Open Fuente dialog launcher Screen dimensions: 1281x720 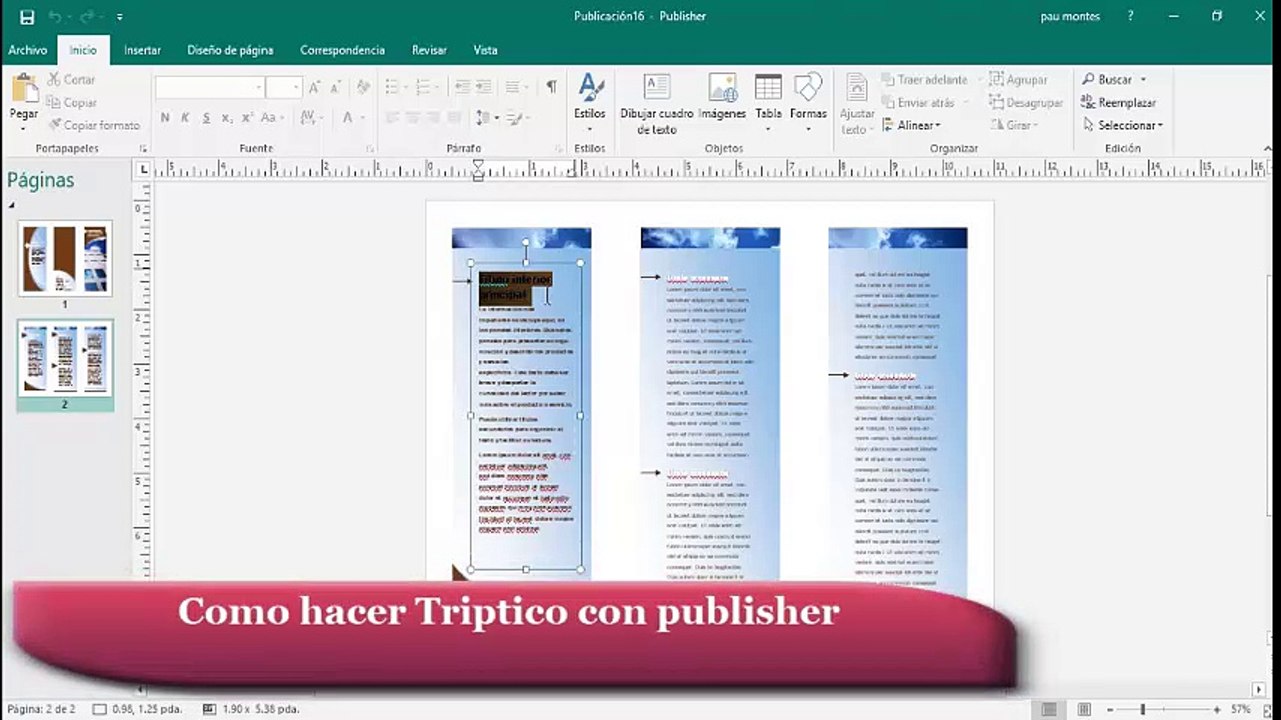point(370,149)
